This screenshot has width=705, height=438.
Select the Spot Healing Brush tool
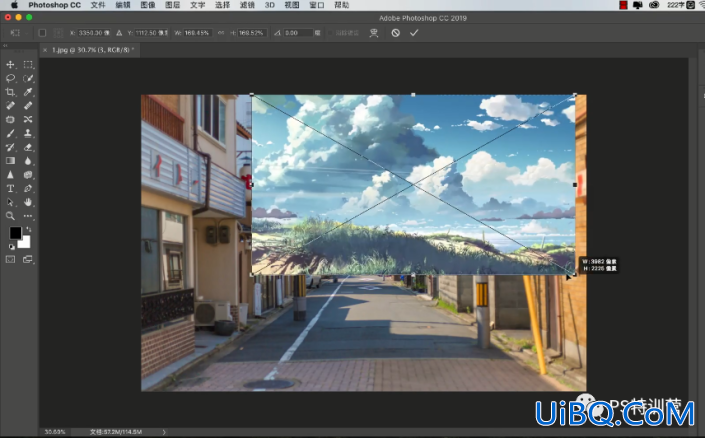point(10,106)
